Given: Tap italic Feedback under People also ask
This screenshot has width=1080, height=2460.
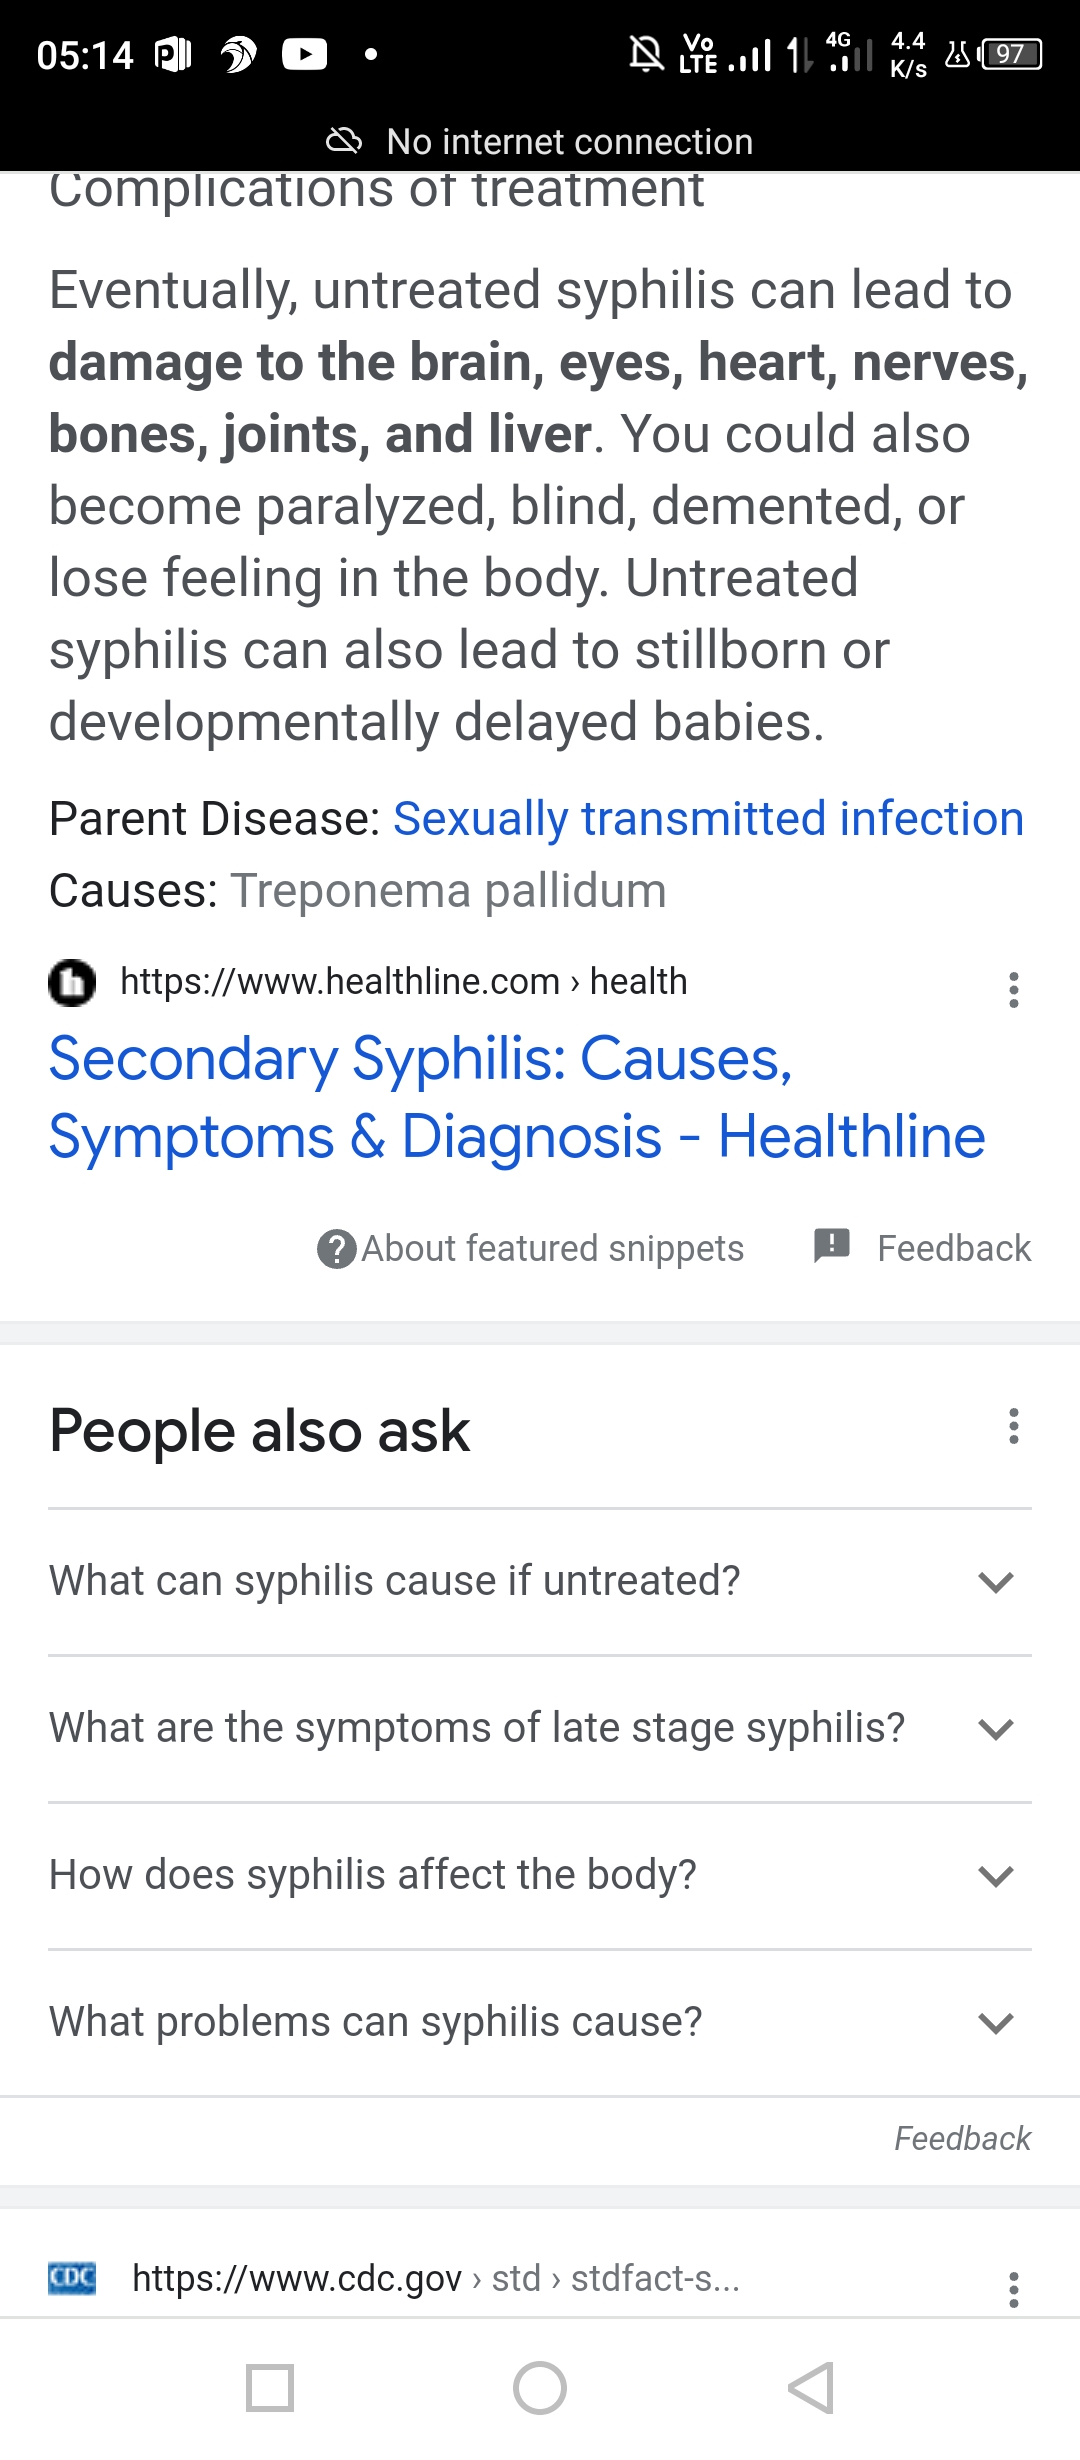Looking at the screenshot, I should pyautogui.click(x=962, y=2138).
